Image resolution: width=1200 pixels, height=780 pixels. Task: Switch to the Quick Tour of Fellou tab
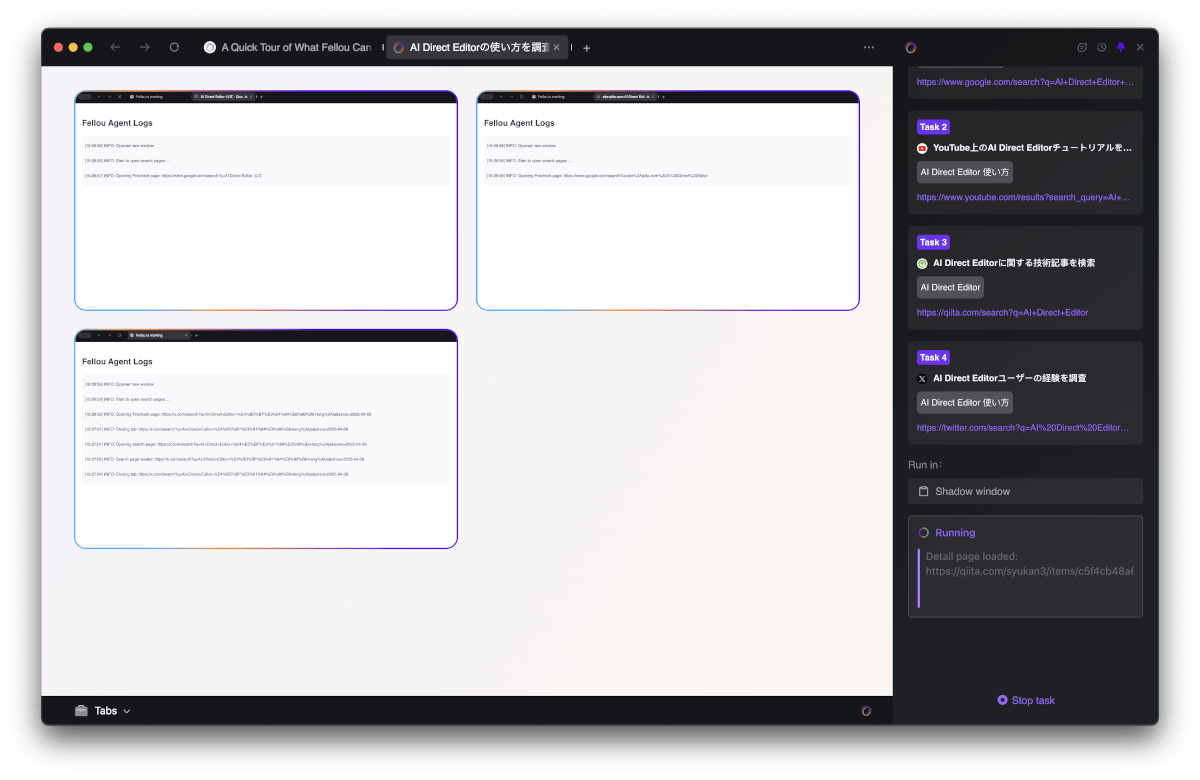[289, 47]
